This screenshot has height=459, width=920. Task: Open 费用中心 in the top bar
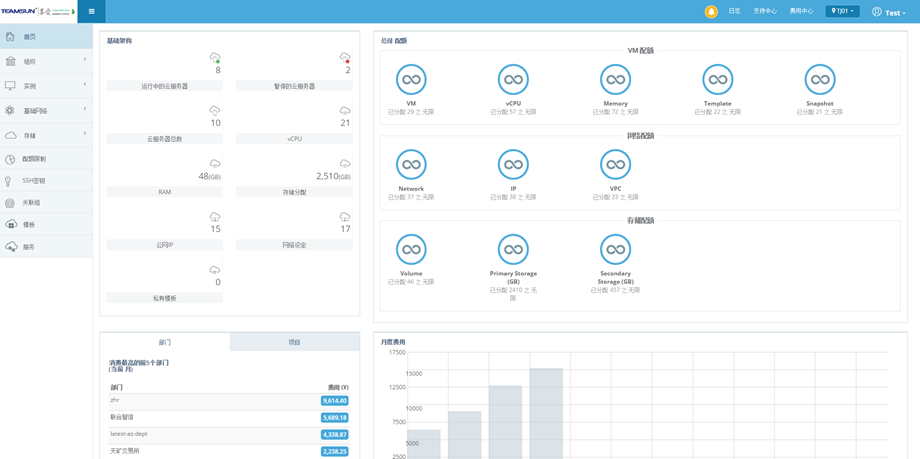tap(801, 11)
